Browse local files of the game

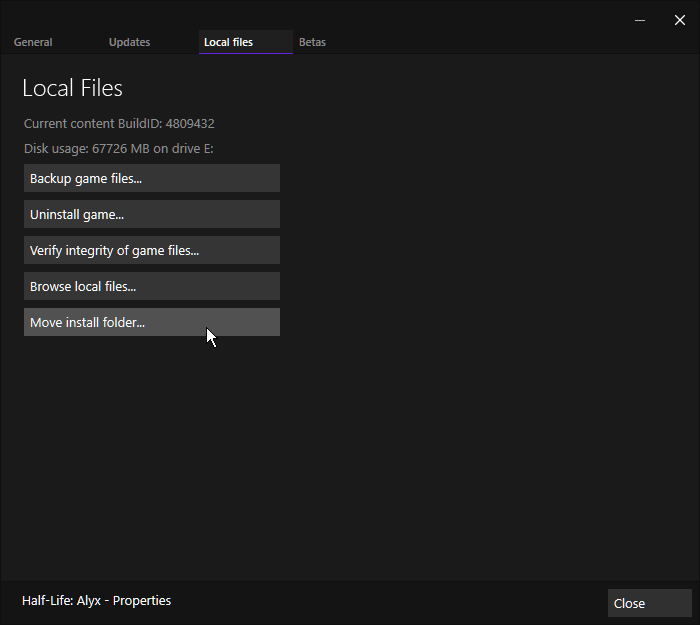click(152, 286)
